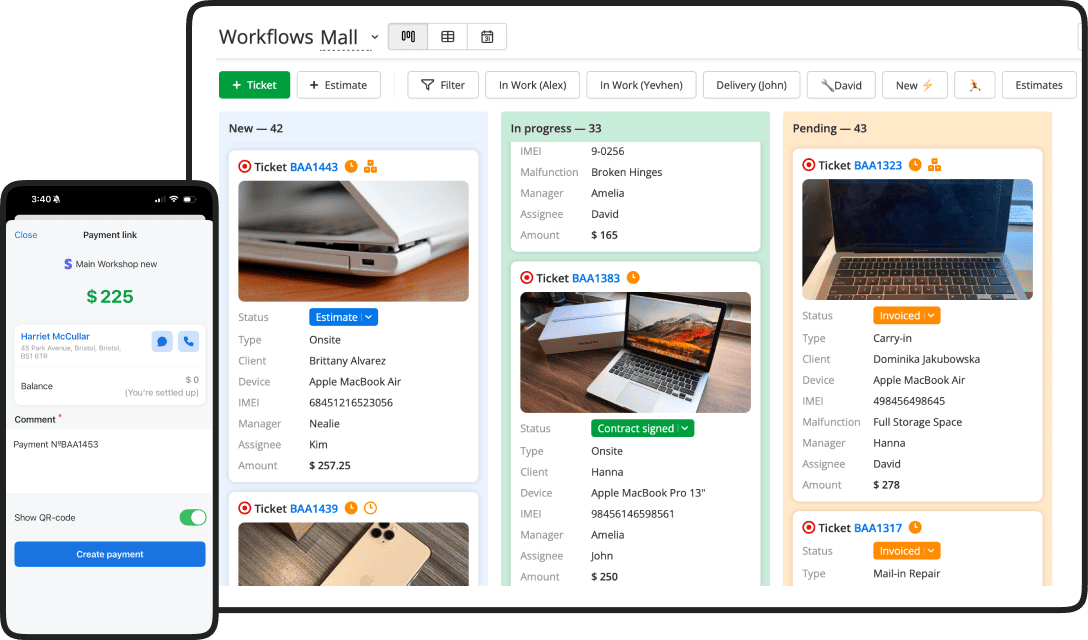The height and width of the screenshot is (640, 1088).
Task: Call Harriet McCullar using phone icon
Action: 188,342
